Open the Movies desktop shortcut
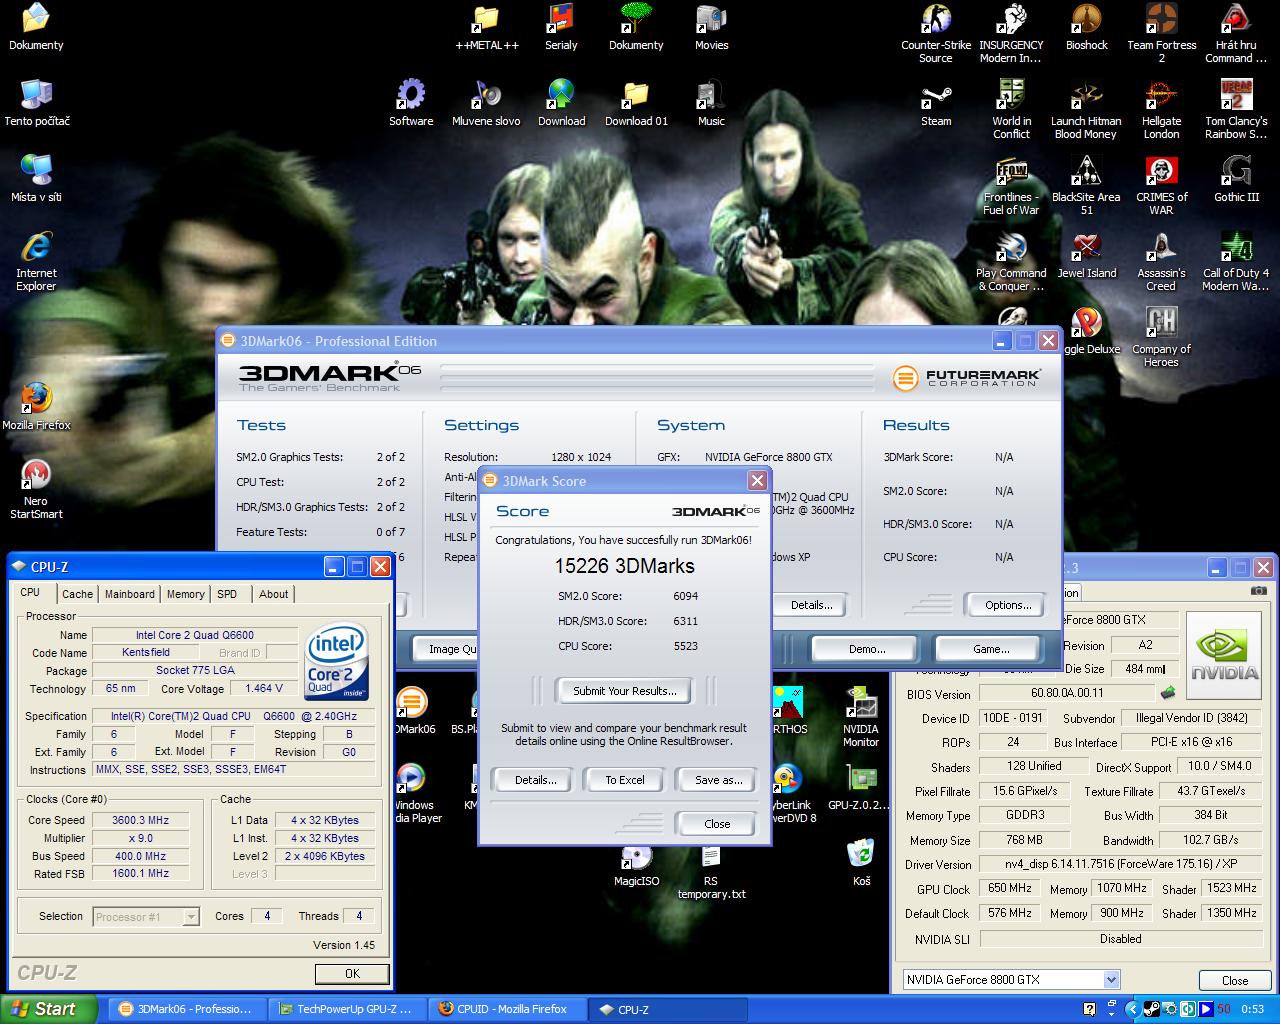Image resolution: width=1280 pixels, height=1024 pixels. point(711,27)
